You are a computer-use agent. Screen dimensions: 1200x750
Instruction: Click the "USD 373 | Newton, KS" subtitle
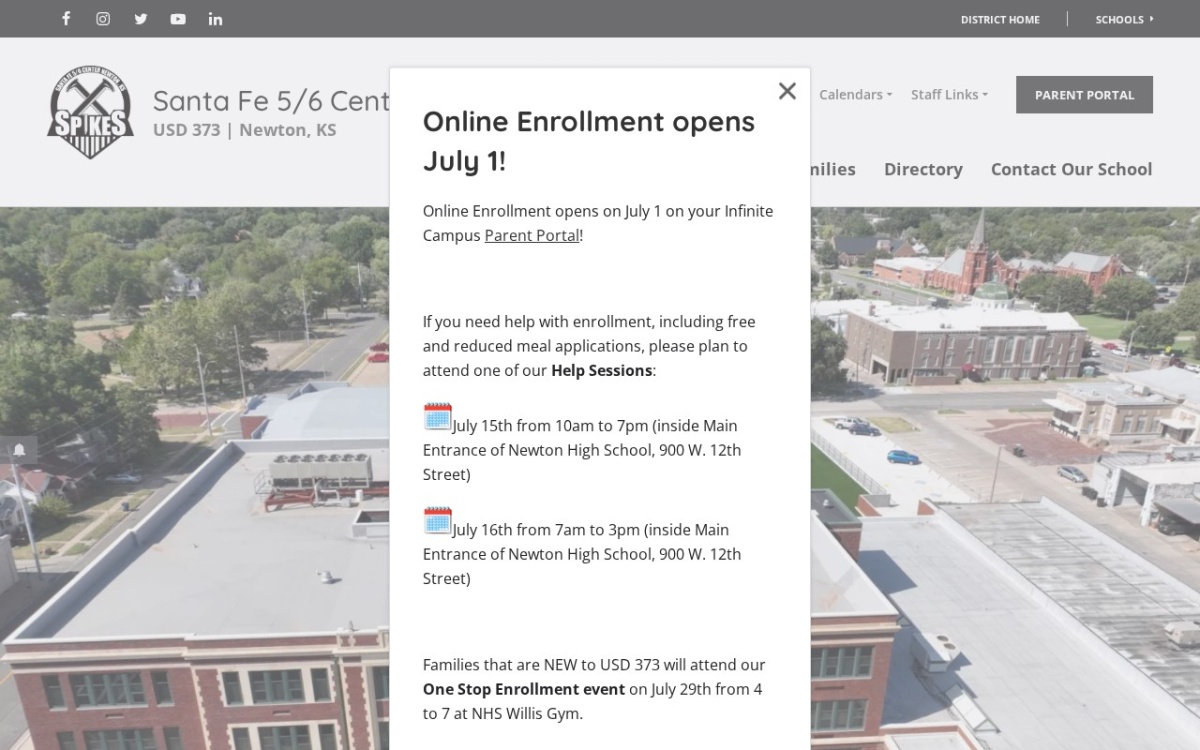click(244, 130)
